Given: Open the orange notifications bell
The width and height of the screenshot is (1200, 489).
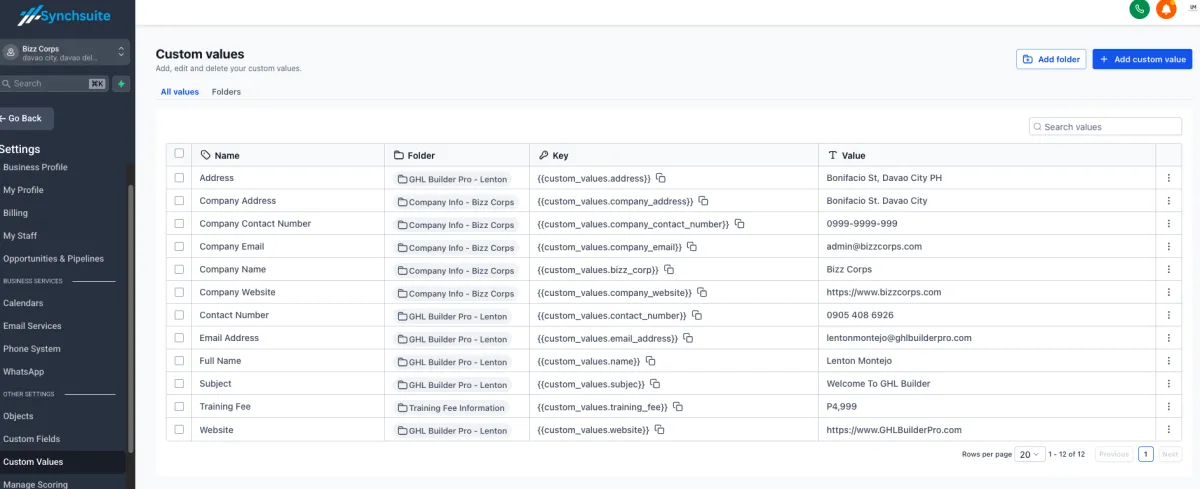Looking at the screenshot, I should coord(1166,9).
